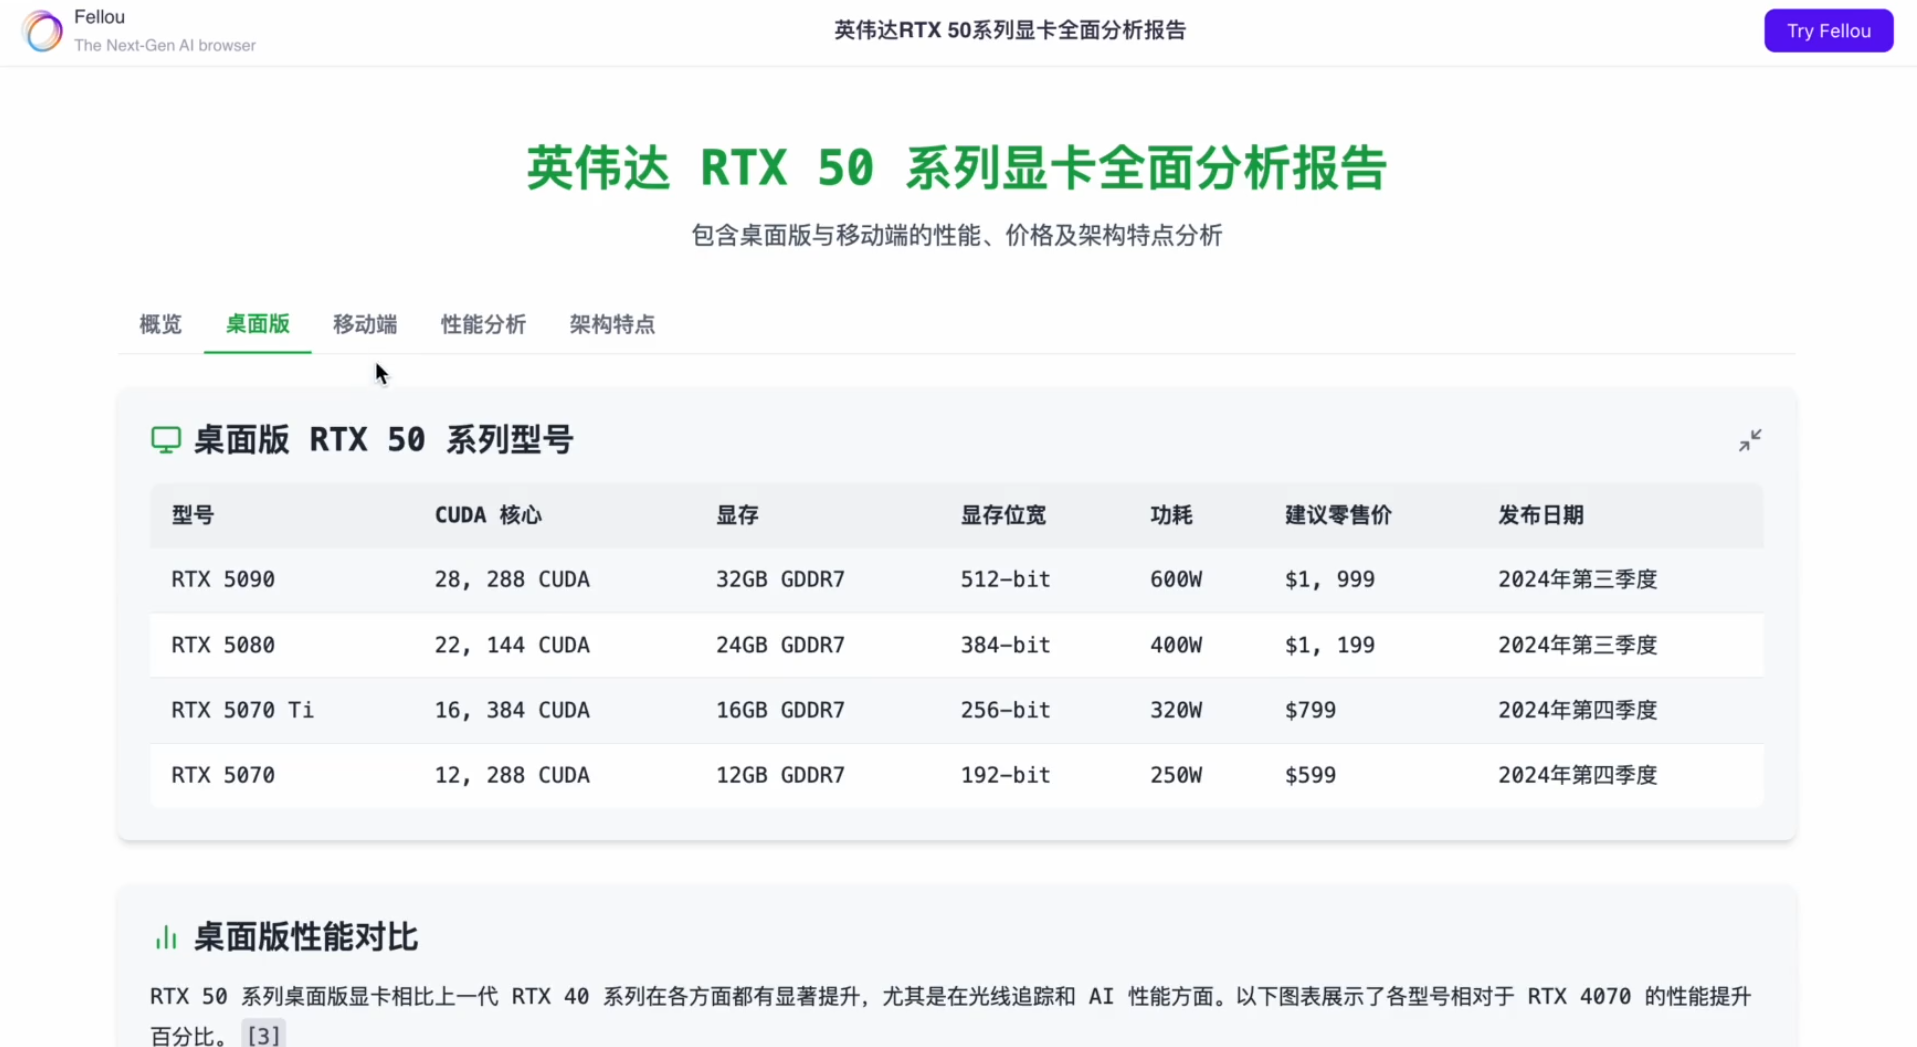The image size is (1917, 1047).
Task: Click the header page title 英伟达RTX 50系列显卡全面分析报告
Action: (1010, 31)
